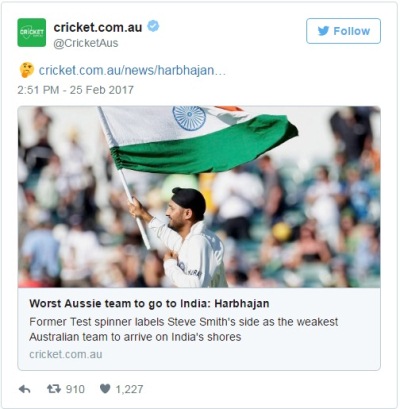Screen dimensions: 400x409
Task: Open the cricket.com.au/news/harbhajan shortened link
Action: (x=132, y=70)
